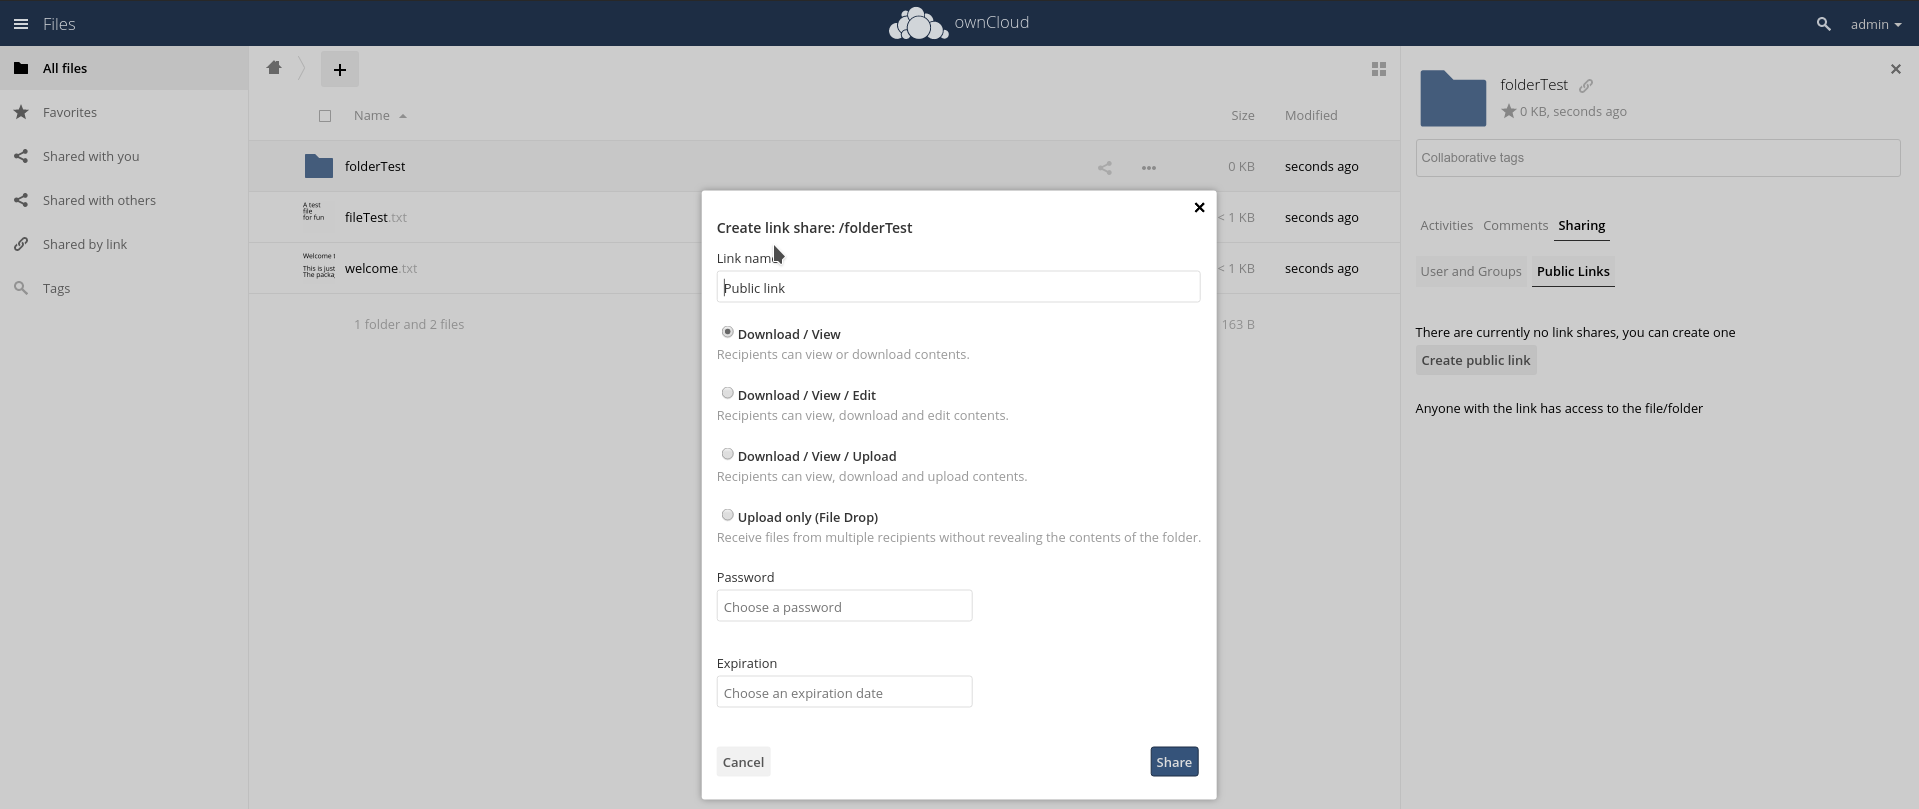Open the hamburger navigation menu

(x=21, y=24)
